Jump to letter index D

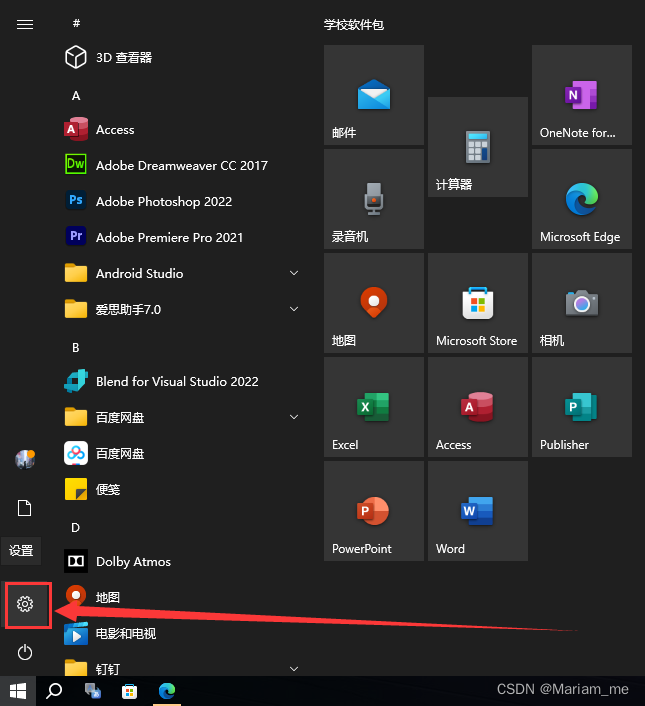tap(76, 528)
